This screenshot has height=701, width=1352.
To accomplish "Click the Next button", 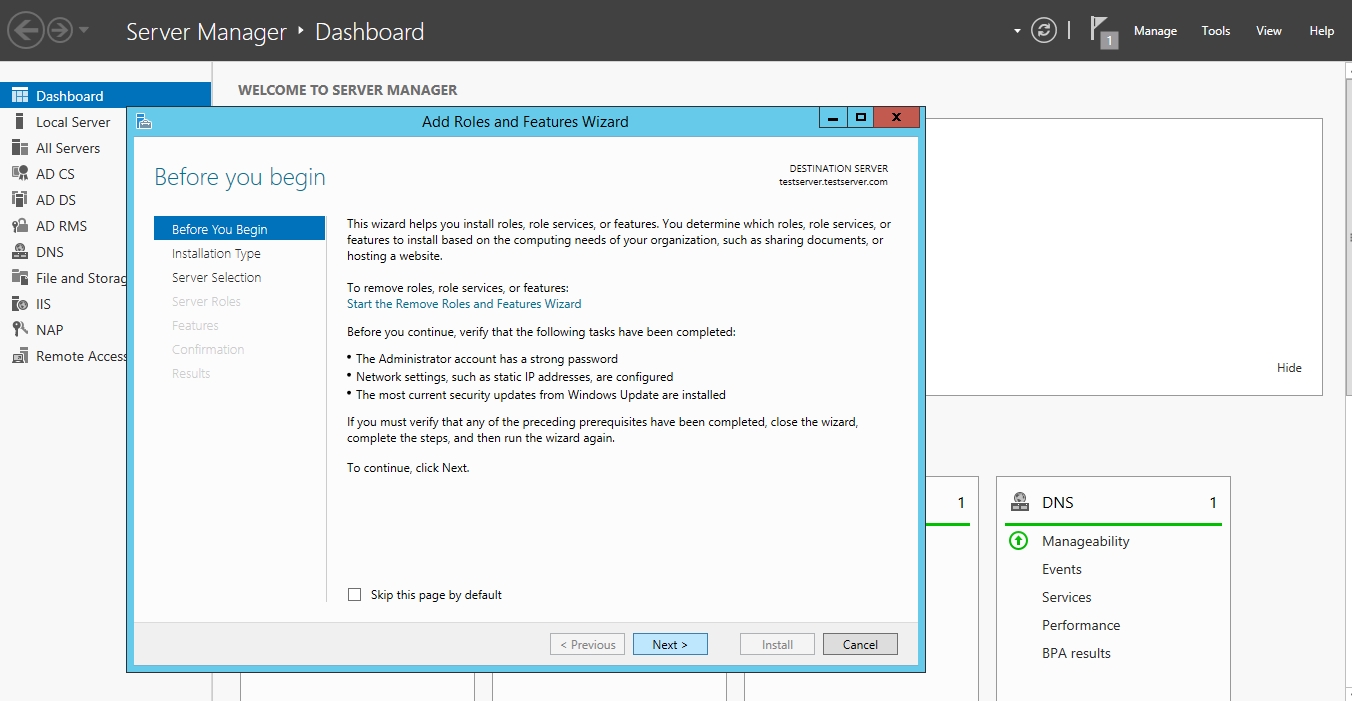I will click(x=670, y=645).
